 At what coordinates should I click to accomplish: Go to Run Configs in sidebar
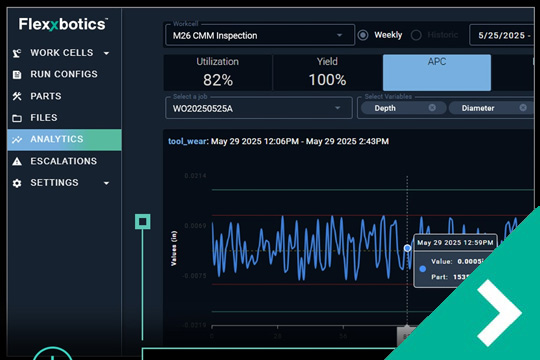(64, 74)
